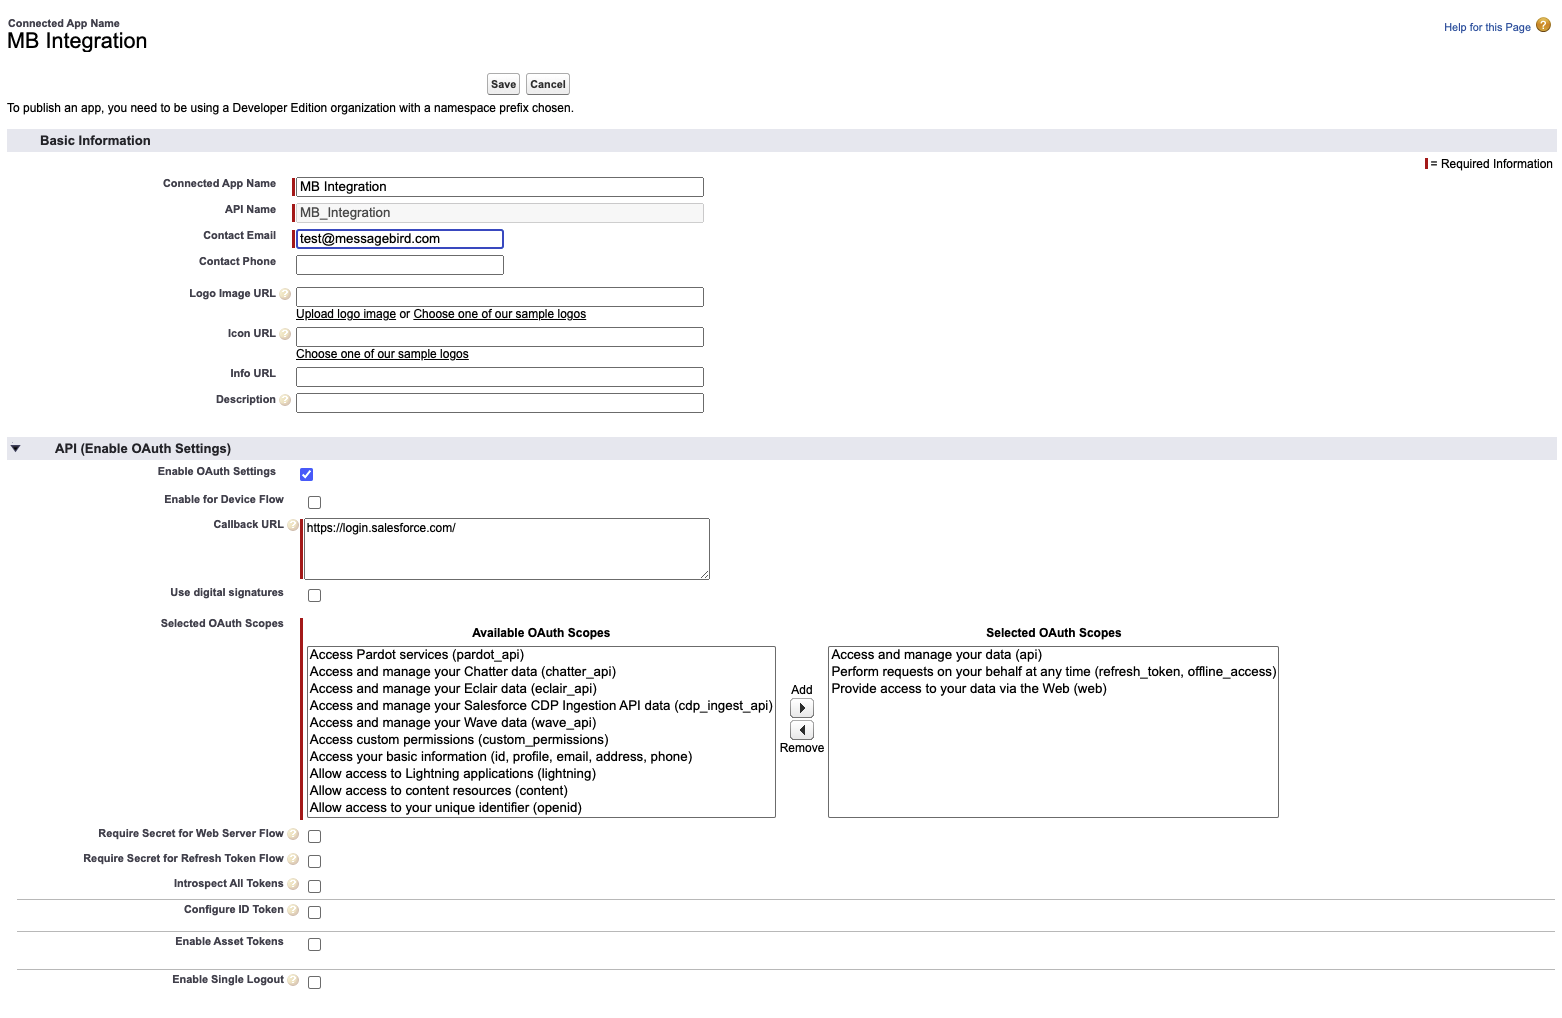Check Configure ID Token
Image resolution: width=1562 pixels, height=1018 pixels.
coord(314,912)
